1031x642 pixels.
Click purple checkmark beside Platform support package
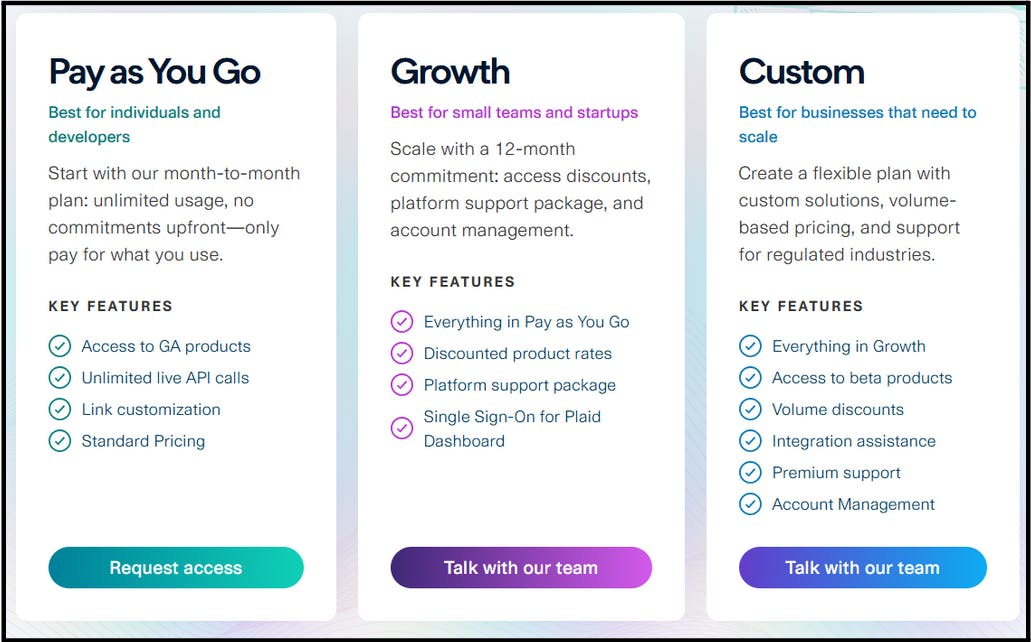[x=402, y=385]
